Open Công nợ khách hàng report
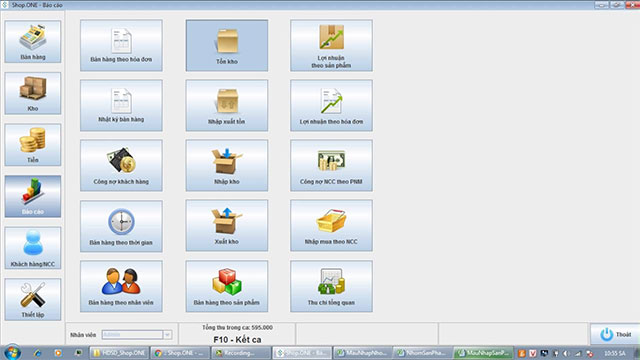 point(121,165)
